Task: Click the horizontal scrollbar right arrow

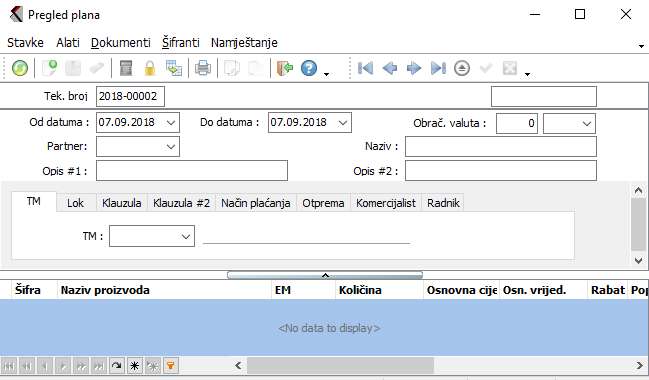Action: click(x=639, y=366)
